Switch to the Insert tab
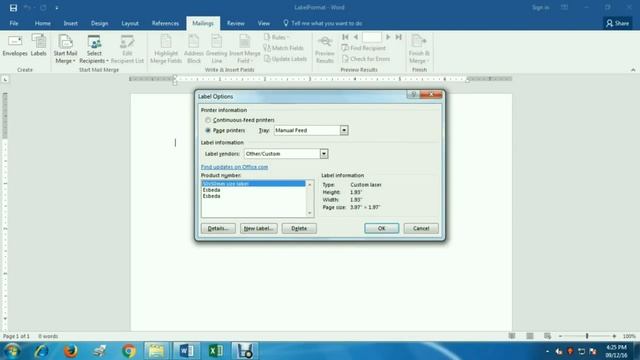The width and height of the screenshot is (640, 360). pos(71,23)
